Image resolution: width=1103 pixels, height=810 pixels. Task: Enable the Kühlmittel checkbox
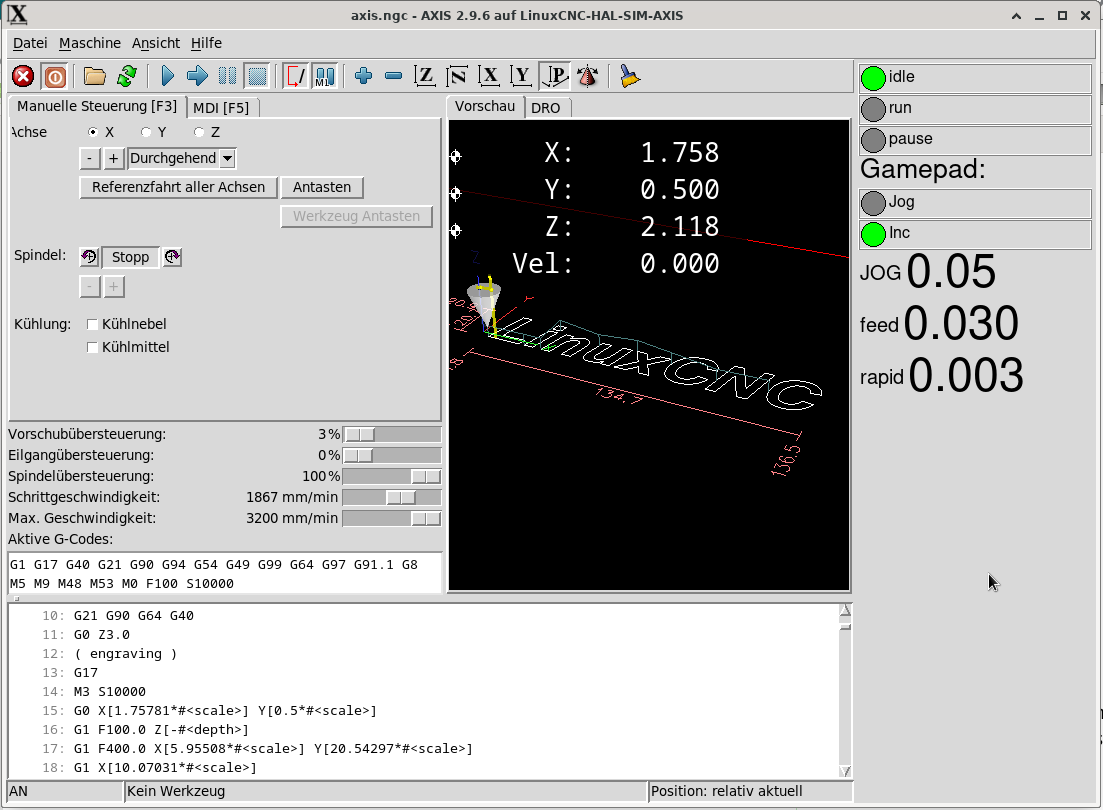coord(93,347)
